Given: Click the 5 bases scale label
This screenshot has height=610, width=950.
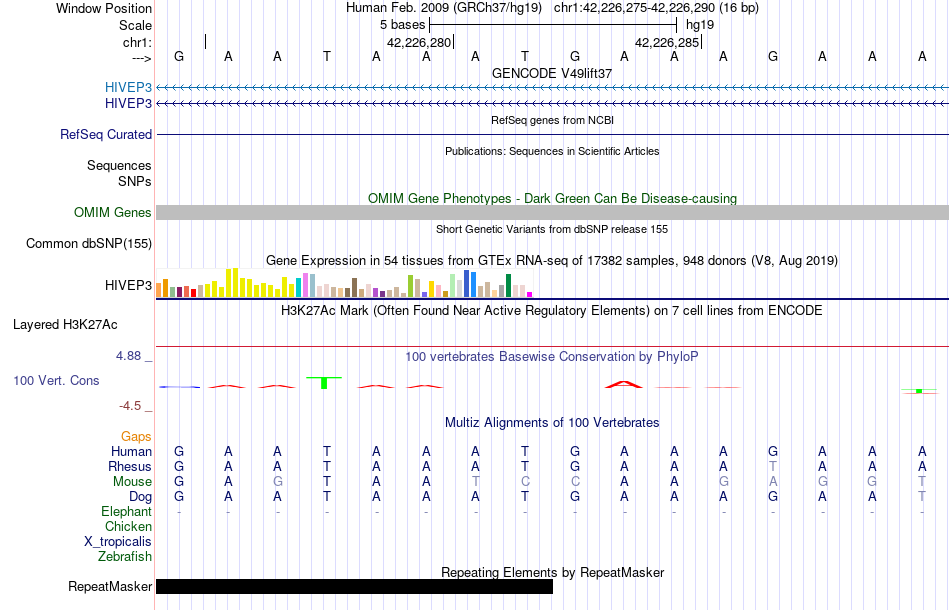Looking at the screenshot, I should 402,25.
